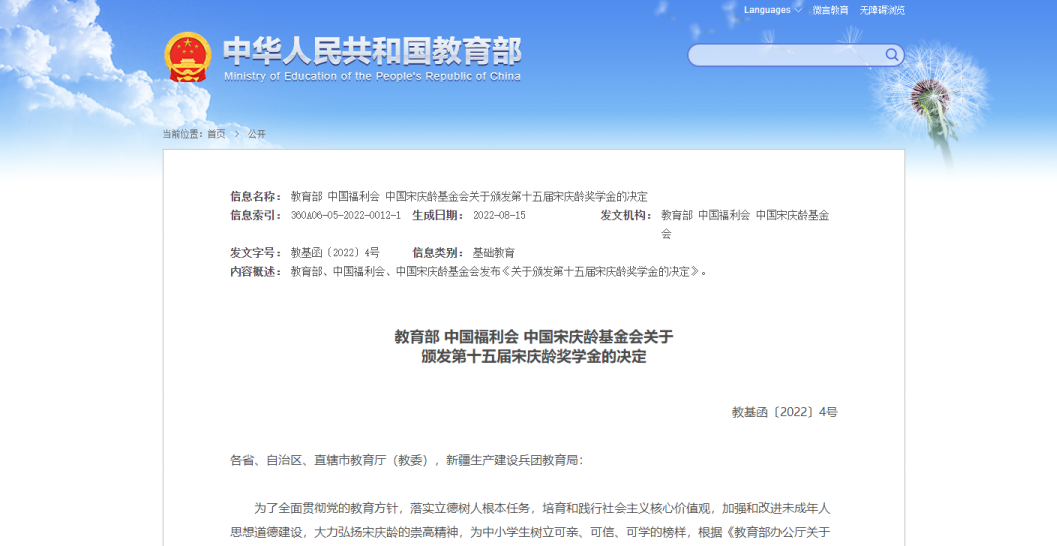This screenshot has height=546, width=1057.
Task: Click the 内容概述 label
Action: pos(255,272)
